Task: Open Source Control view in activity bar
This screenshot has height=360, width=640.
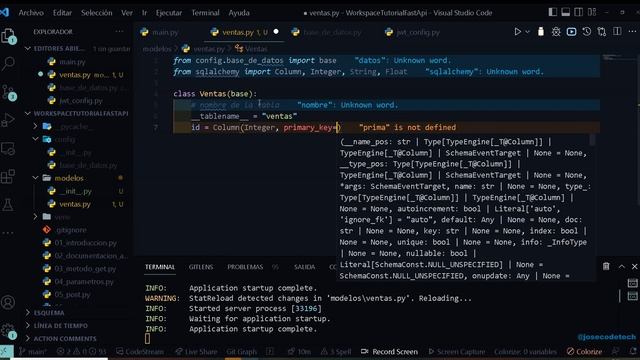Action: click(8, 92)
